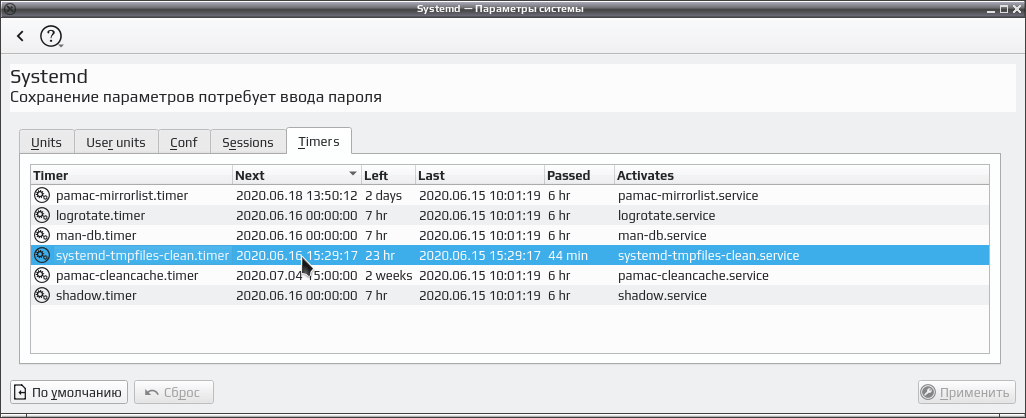The height and width of the screenshot is (418, 1026).
Task: Select the systemd-tmpfiles-clean.timer name
Action: click(x=143, y=255)
